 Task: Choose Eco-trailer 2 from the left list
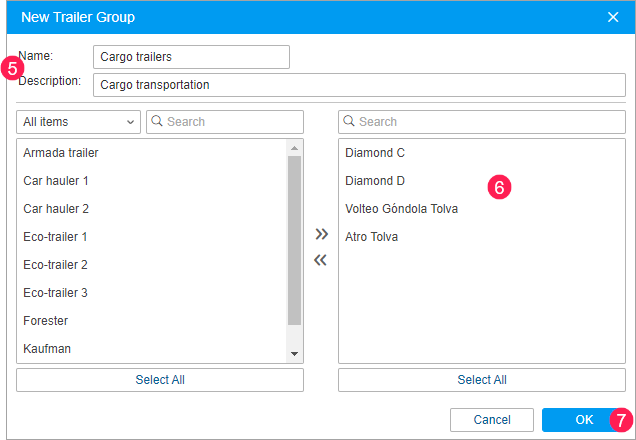click(x=56, y=265)
